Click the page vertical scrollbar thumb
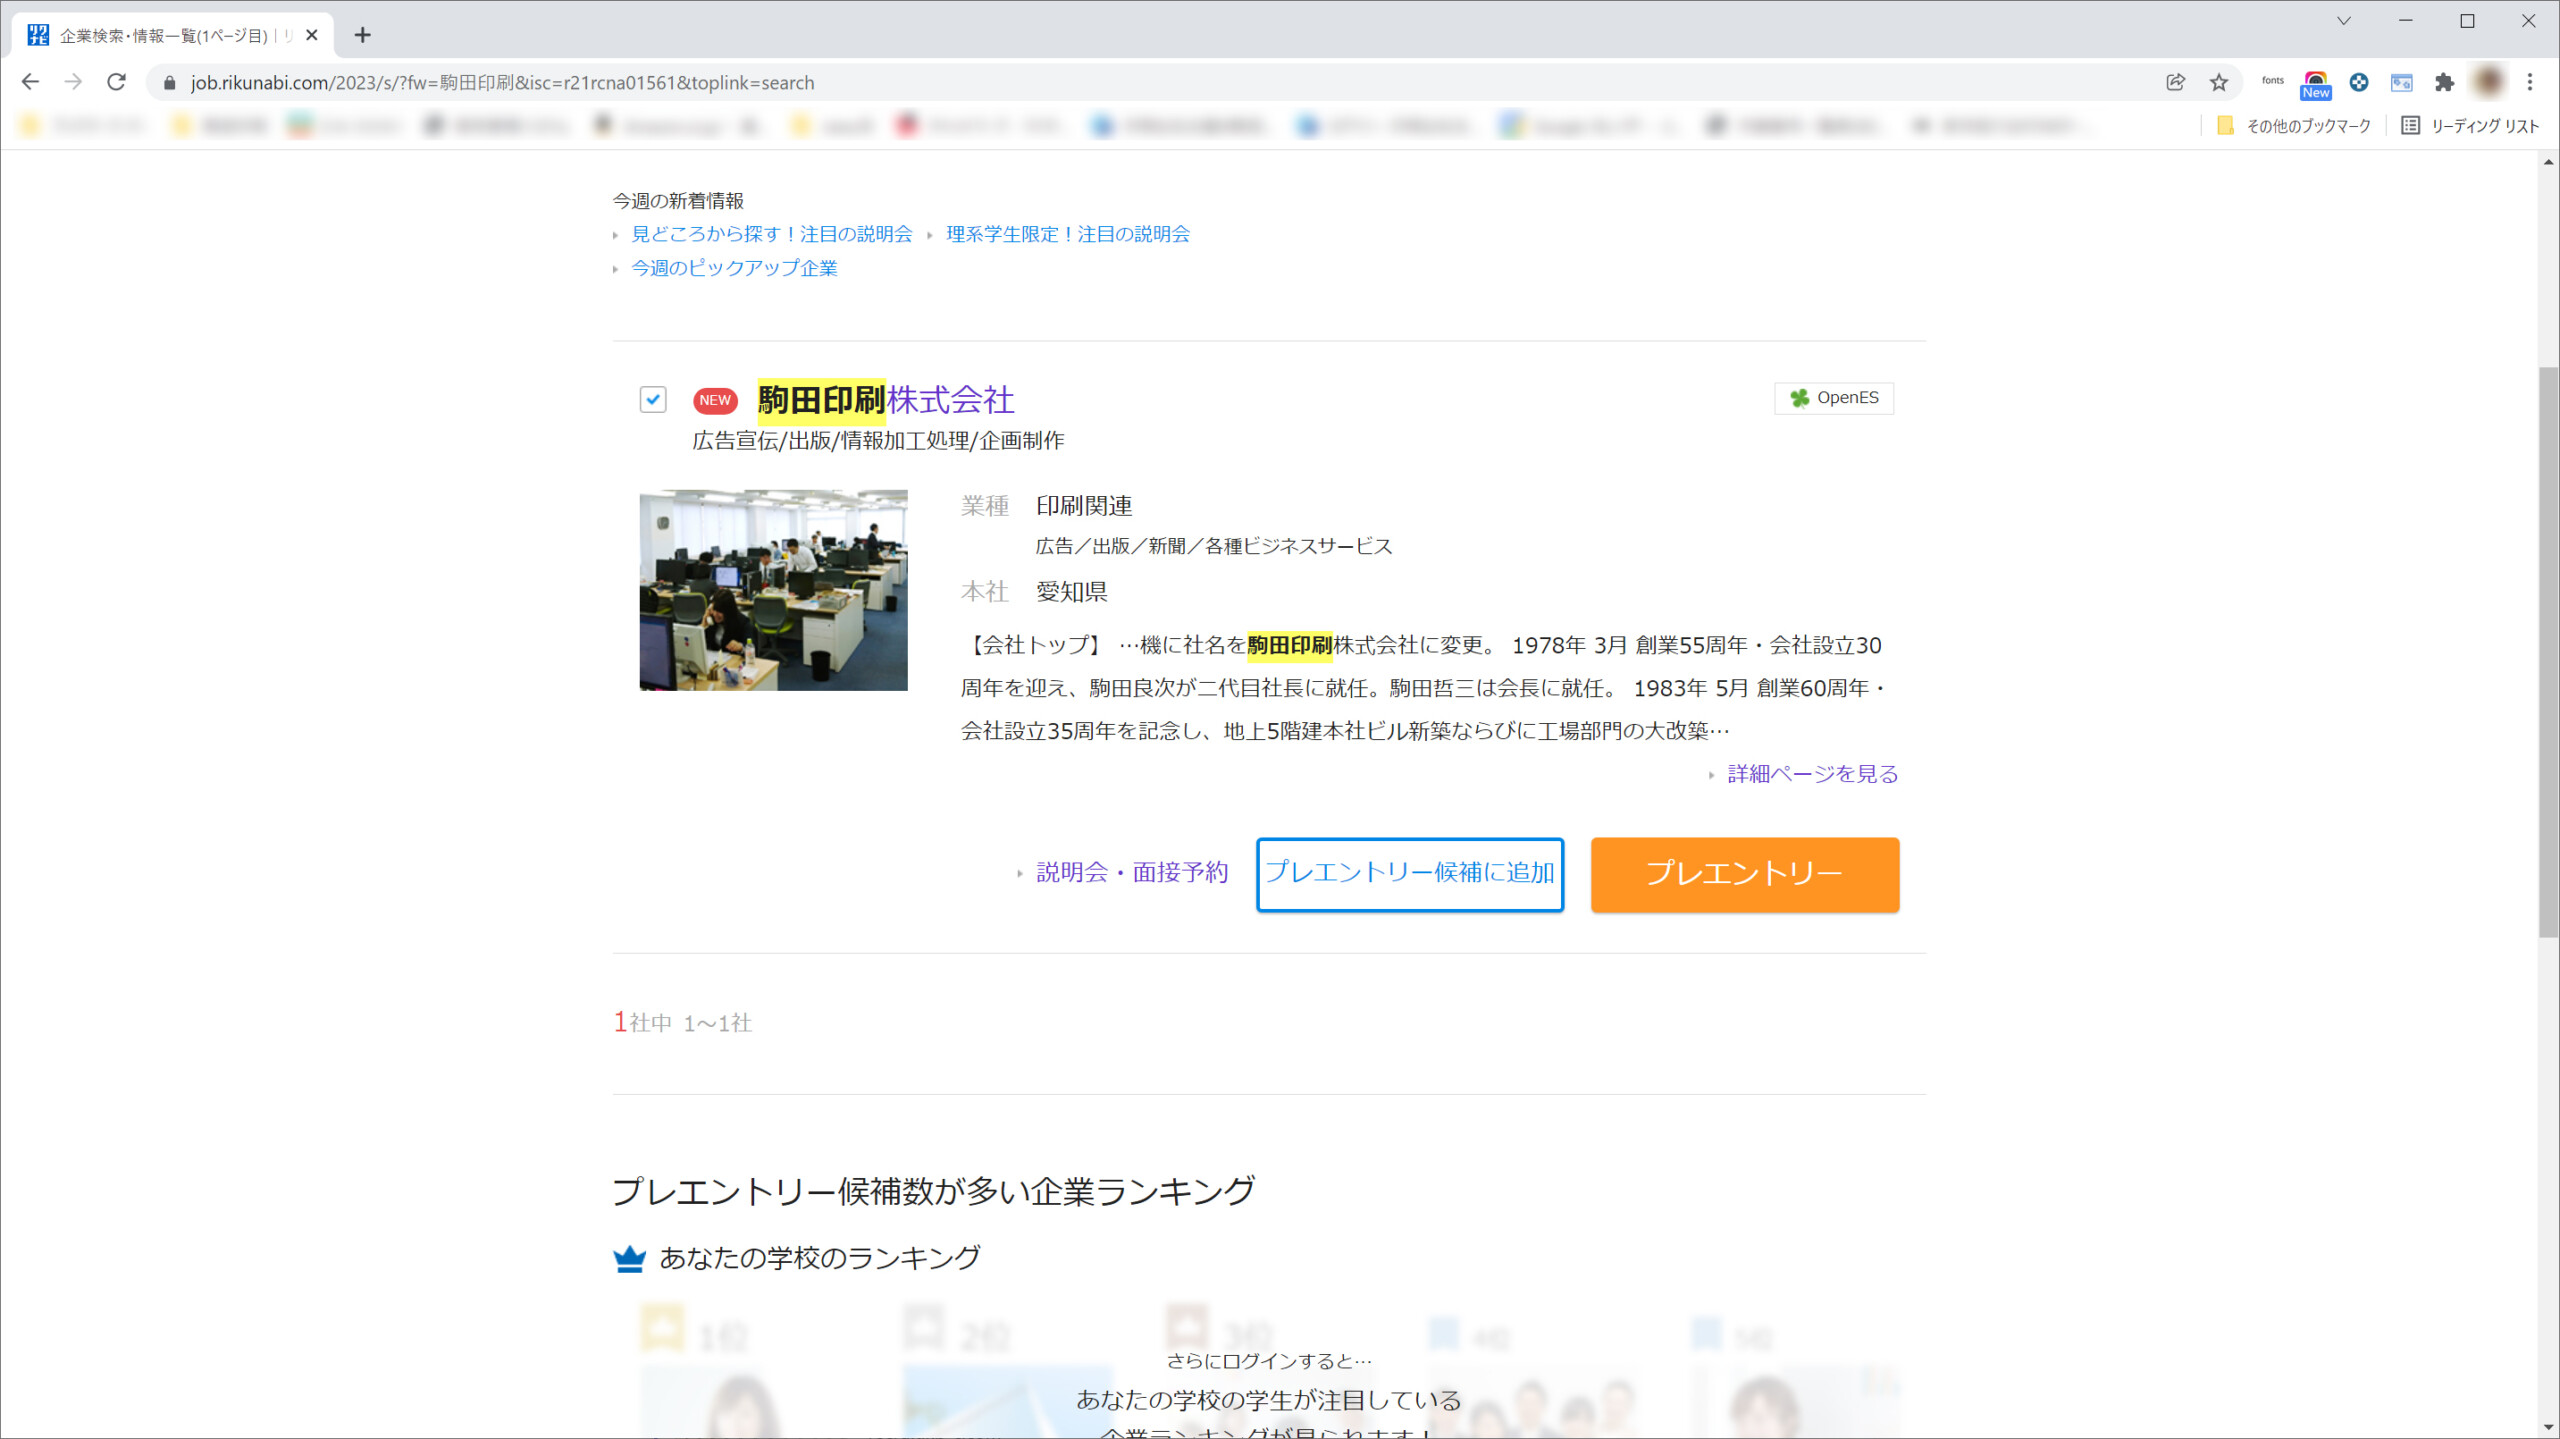This screenshot has width=2560, height=1439. (2548, 652)
